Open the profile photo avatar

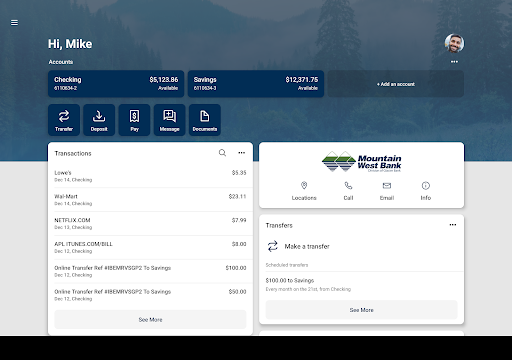(454, 43)
